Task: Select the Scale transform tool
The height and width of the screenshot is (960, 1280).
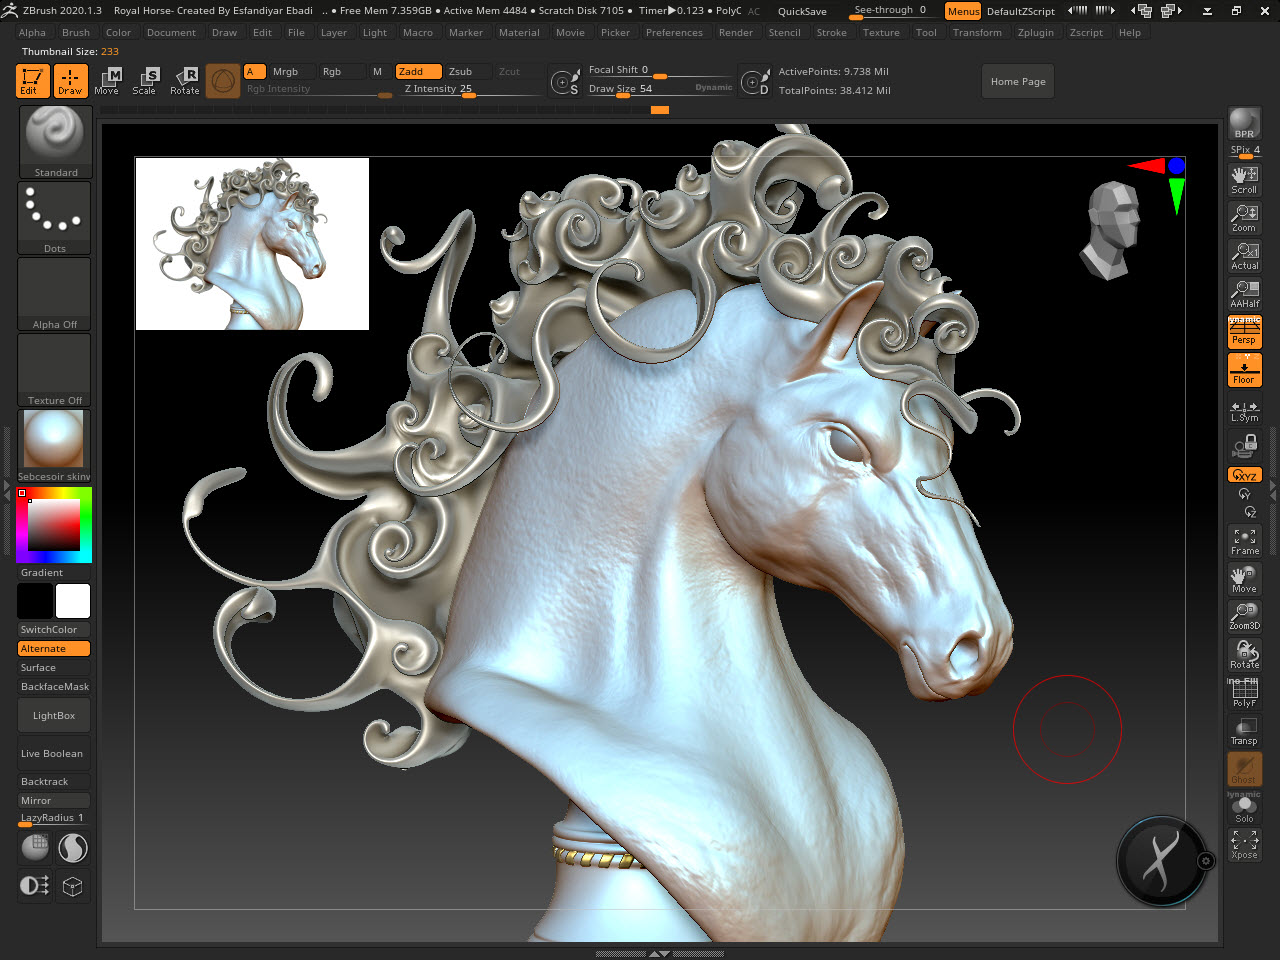Action: 145,81
